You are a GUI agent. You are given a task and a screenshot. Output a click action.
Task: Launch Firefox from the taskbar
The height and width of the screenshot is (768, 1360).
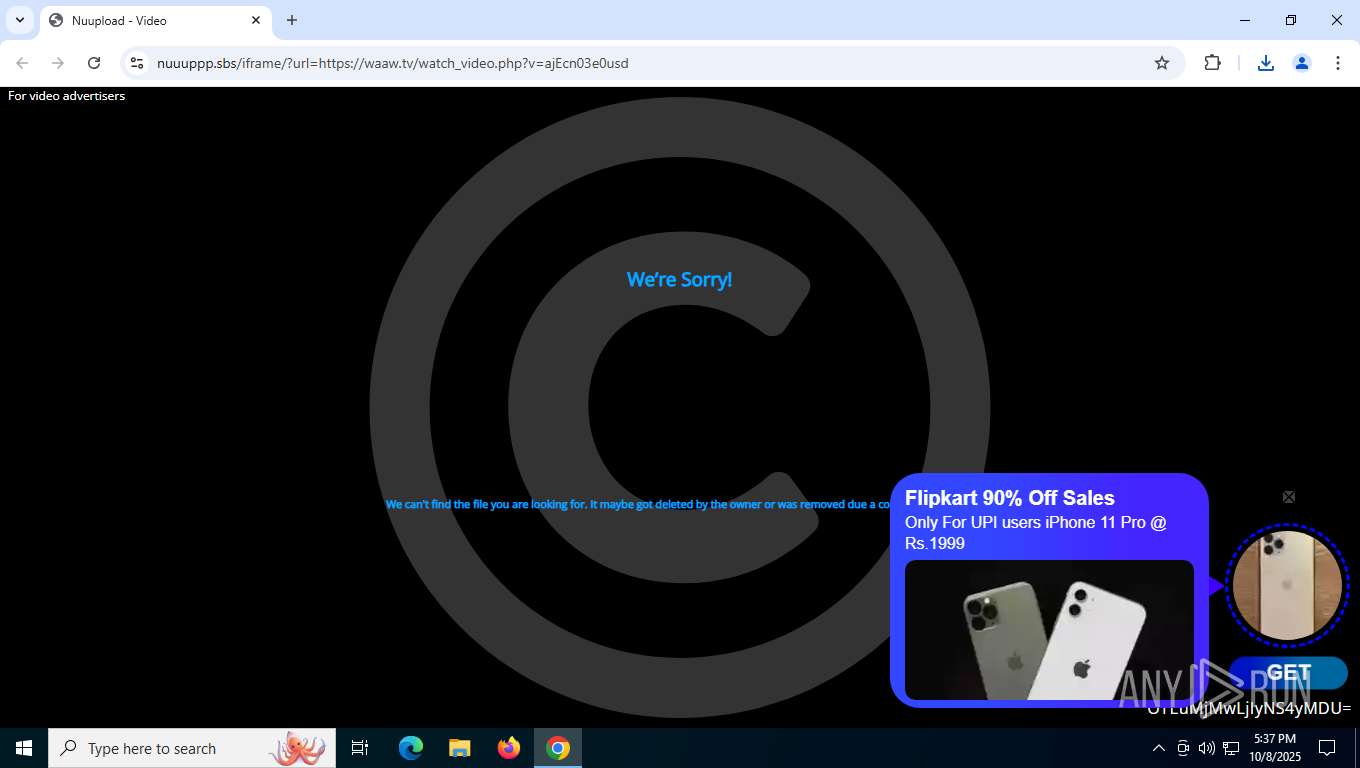coord(509,748)
